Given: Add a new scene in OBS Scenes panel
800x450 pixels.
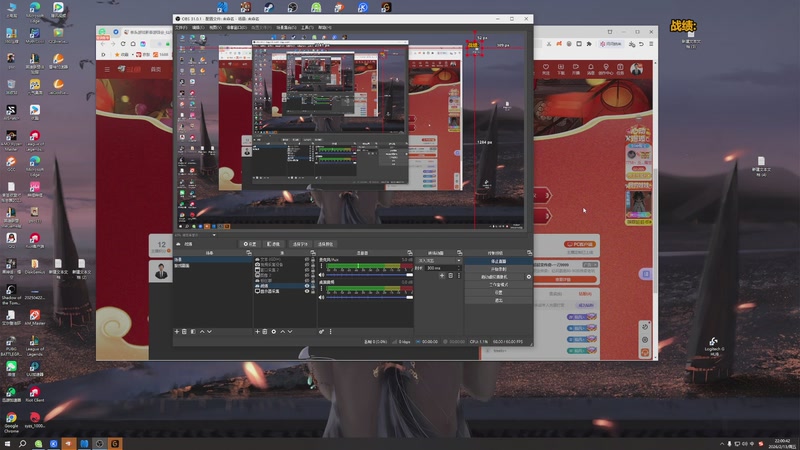Looking at the screenshot, I should click(x=177, y=332).
